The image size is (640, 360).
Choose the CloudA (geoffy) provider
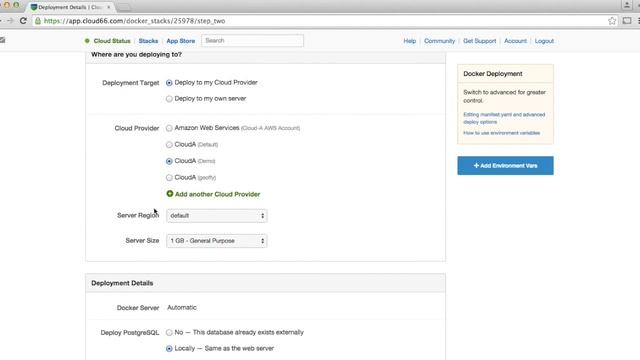(x=169, y=178)
